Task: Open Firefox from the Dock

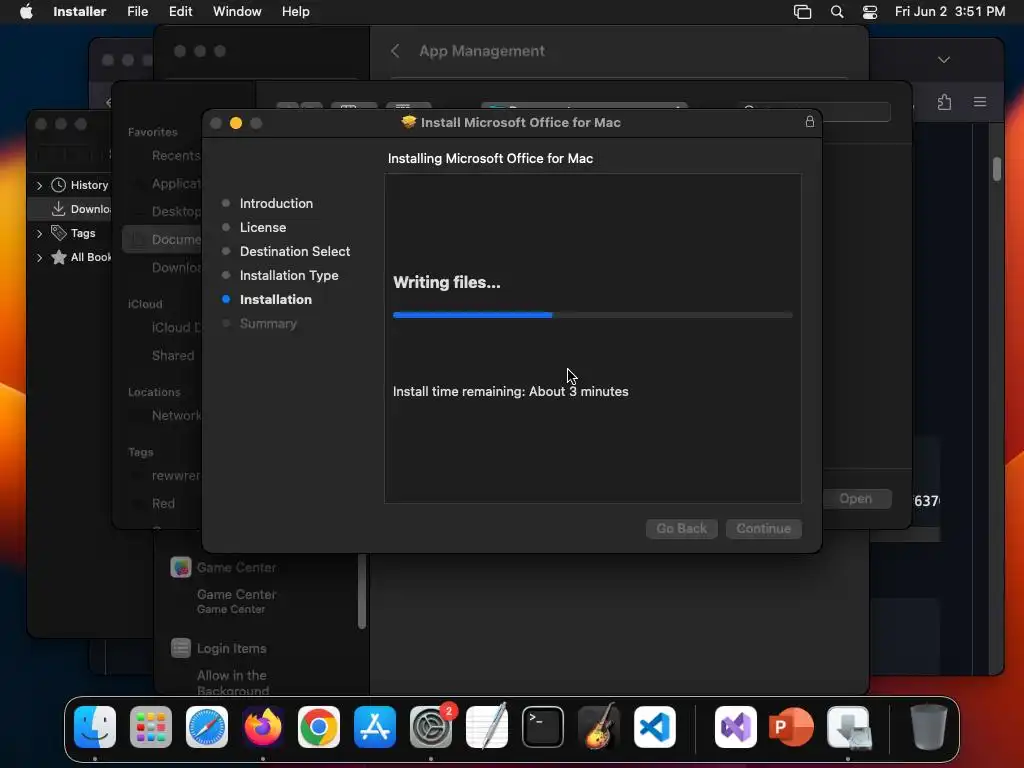Action: (x=263, y=727)
